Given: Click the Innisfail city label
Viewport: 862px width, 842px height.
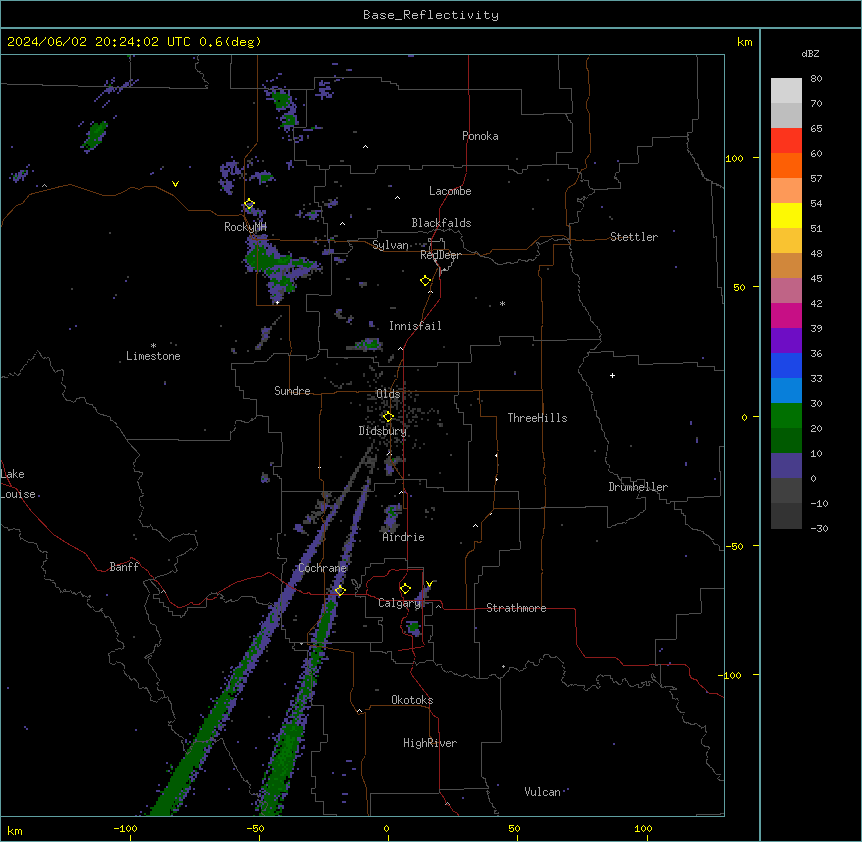Looking at the screenshot, I should [415, 326].
